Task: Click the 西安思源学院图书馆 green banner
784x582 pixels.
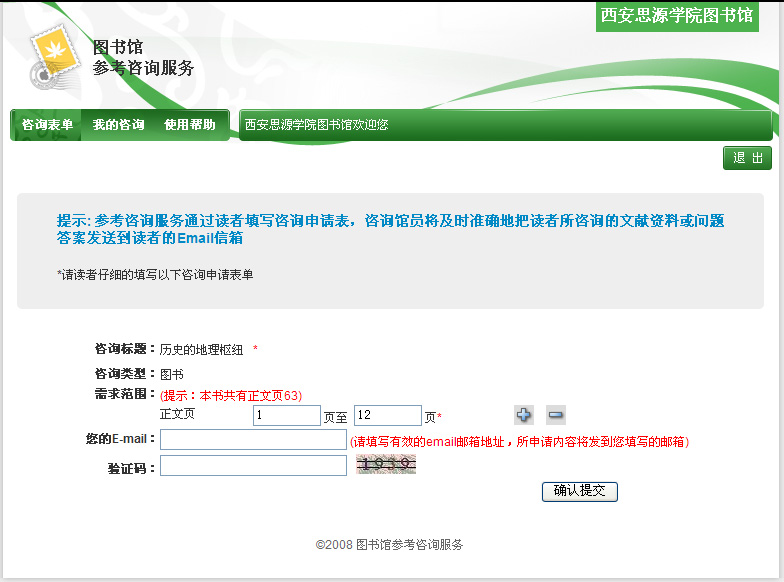Action: (x=676, y=15)
